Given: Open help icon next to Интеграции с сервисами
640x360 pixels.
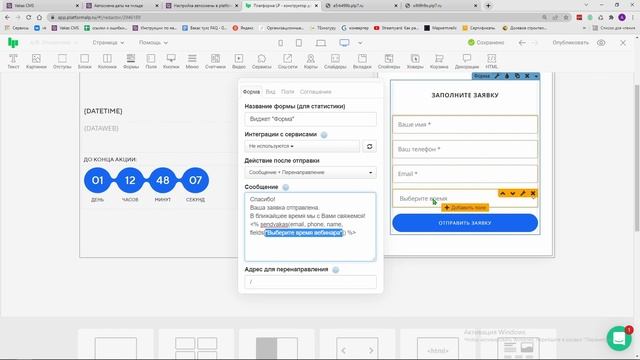Looking at the screenshot, I should point(324,135).
